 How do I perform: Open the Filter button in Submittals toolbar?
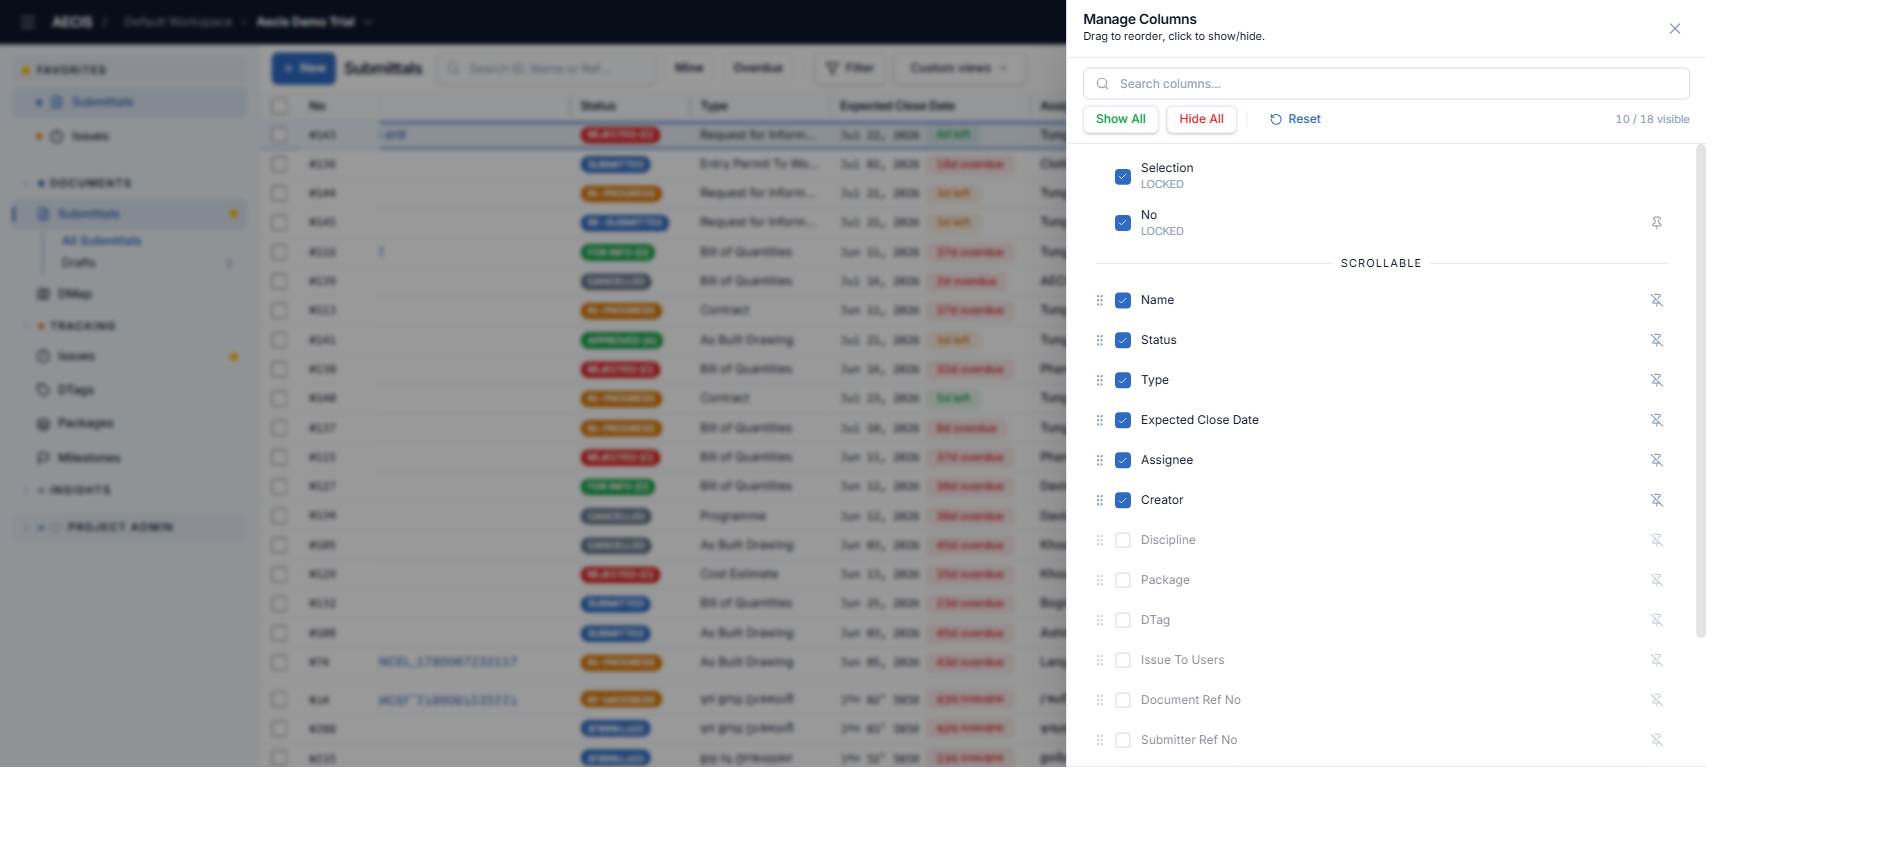point(850,68)
